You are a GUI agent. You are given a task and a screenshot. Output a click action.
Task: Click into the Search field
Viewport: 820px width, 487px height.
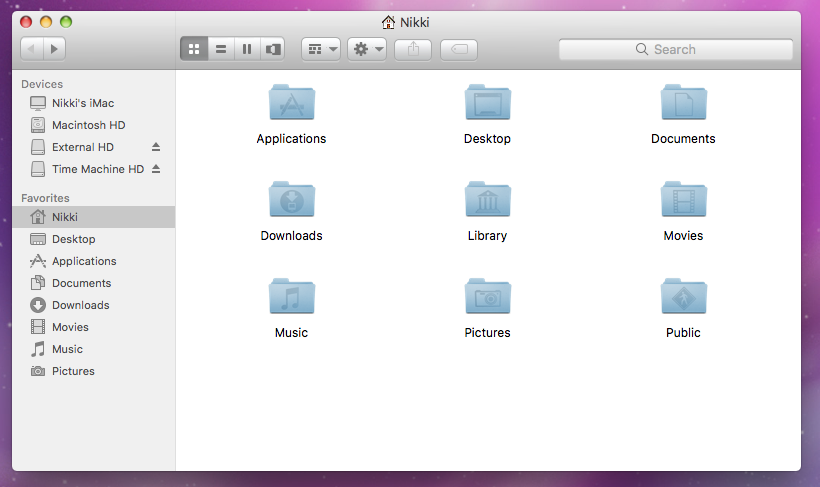tap(676, 49)
